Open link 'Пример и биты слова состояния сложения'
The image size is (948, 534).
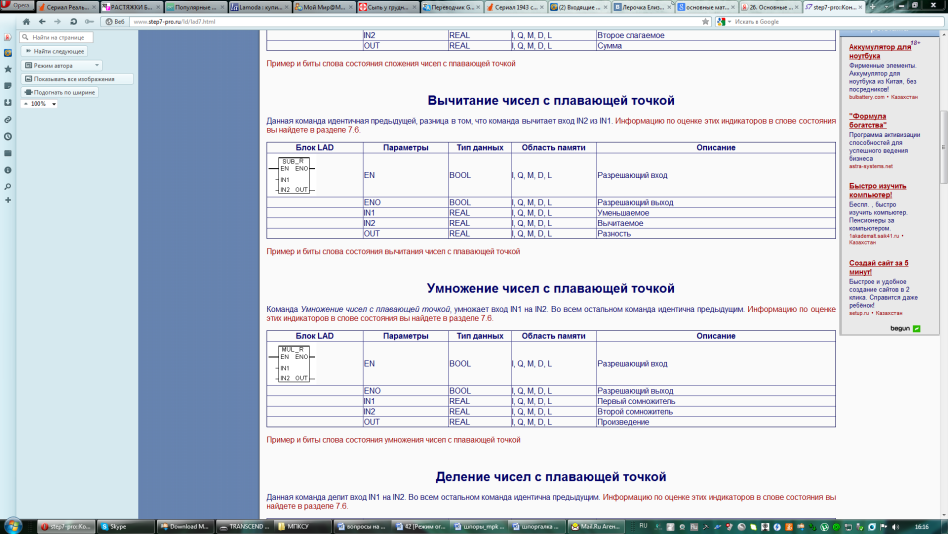391,63
